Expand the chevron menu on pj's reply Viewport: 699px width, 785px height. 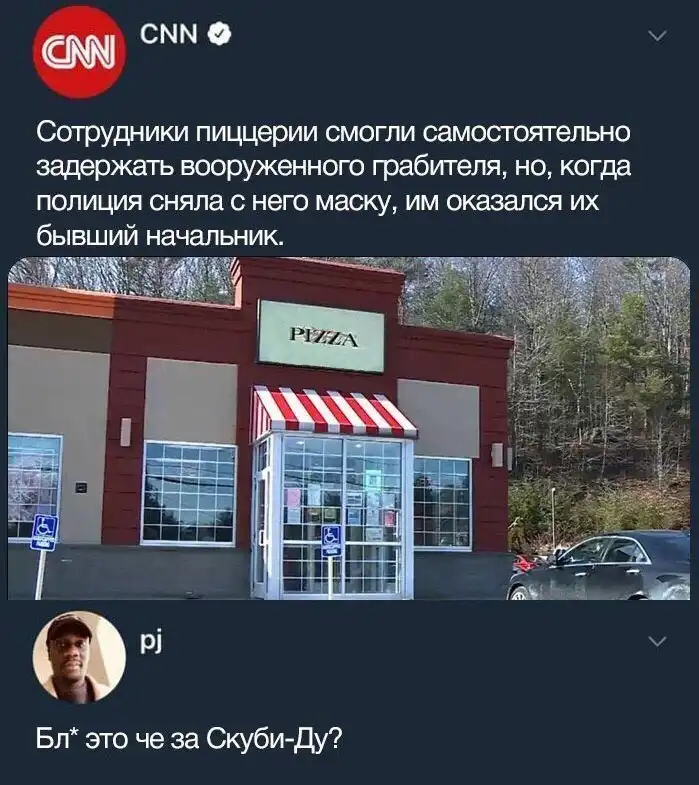(657, 641)
